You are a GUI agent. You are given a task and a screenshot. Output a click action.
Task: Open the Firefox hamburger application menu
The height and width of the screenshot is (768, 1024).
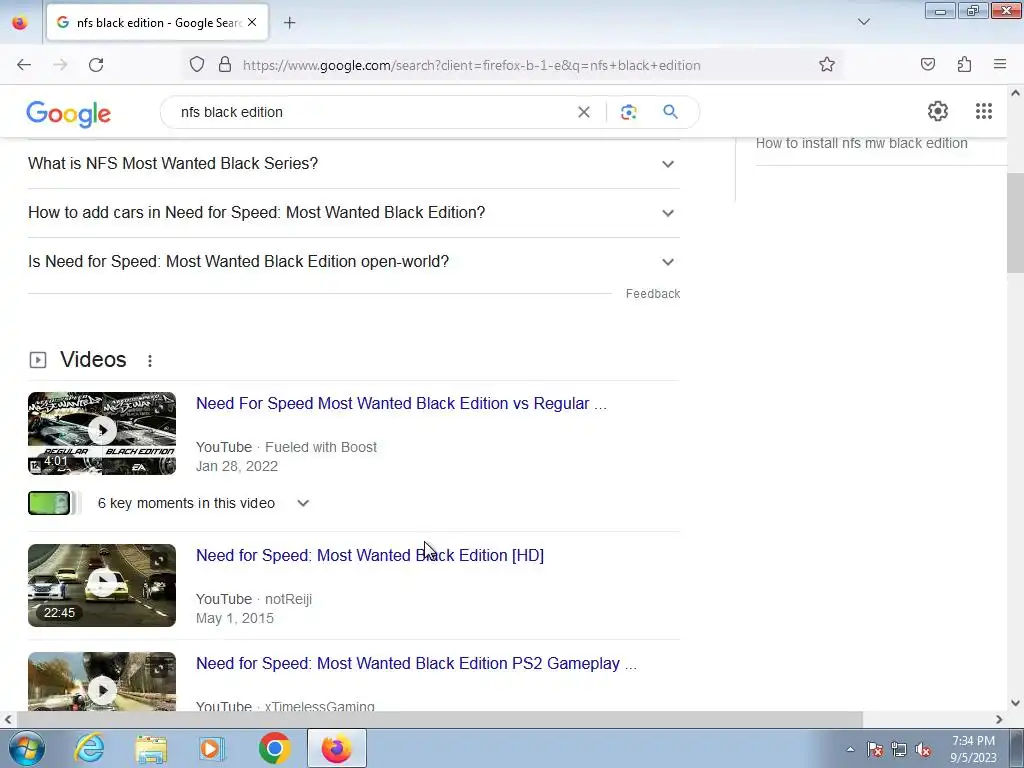(x=999, y=65)
